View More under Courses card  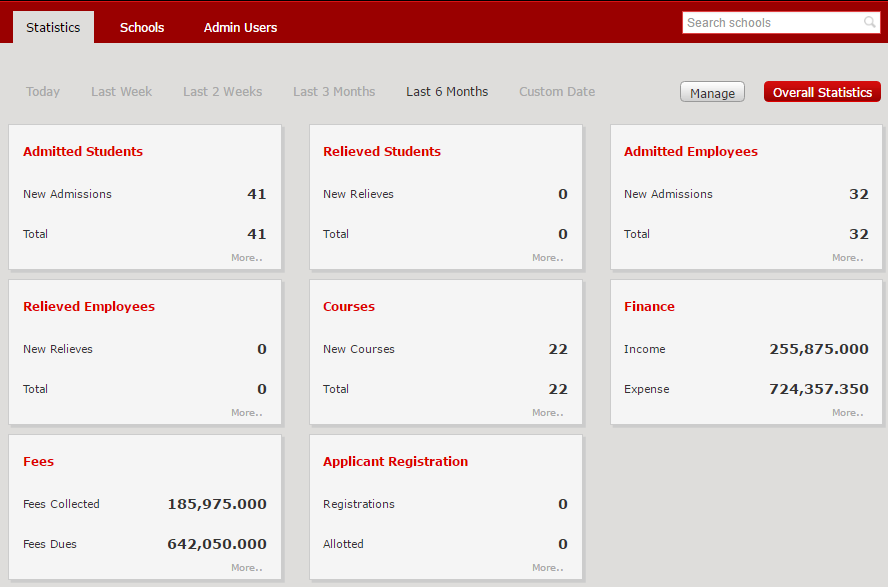[x=547, y=412]
